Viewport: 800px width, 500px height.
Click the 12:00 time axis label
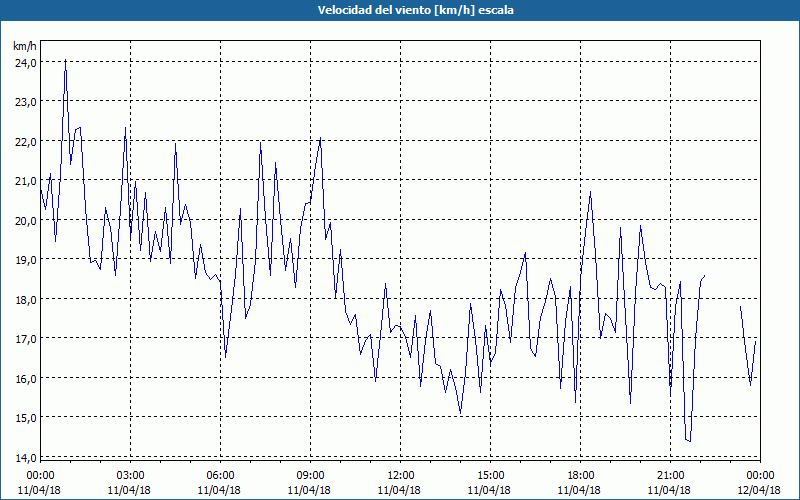[401, 476]
